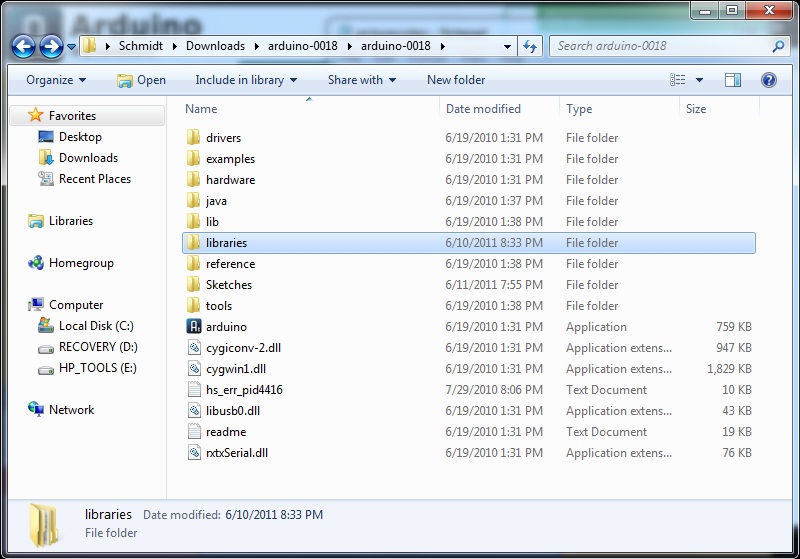Viewport: 800px width, 559px height.
Task: Click the arduino application icon
Action: point(194,326)
